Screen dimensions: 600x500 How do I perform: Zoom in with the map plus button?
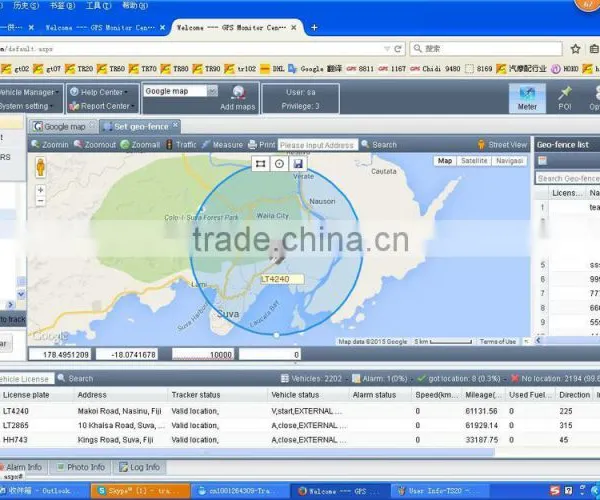41,190
